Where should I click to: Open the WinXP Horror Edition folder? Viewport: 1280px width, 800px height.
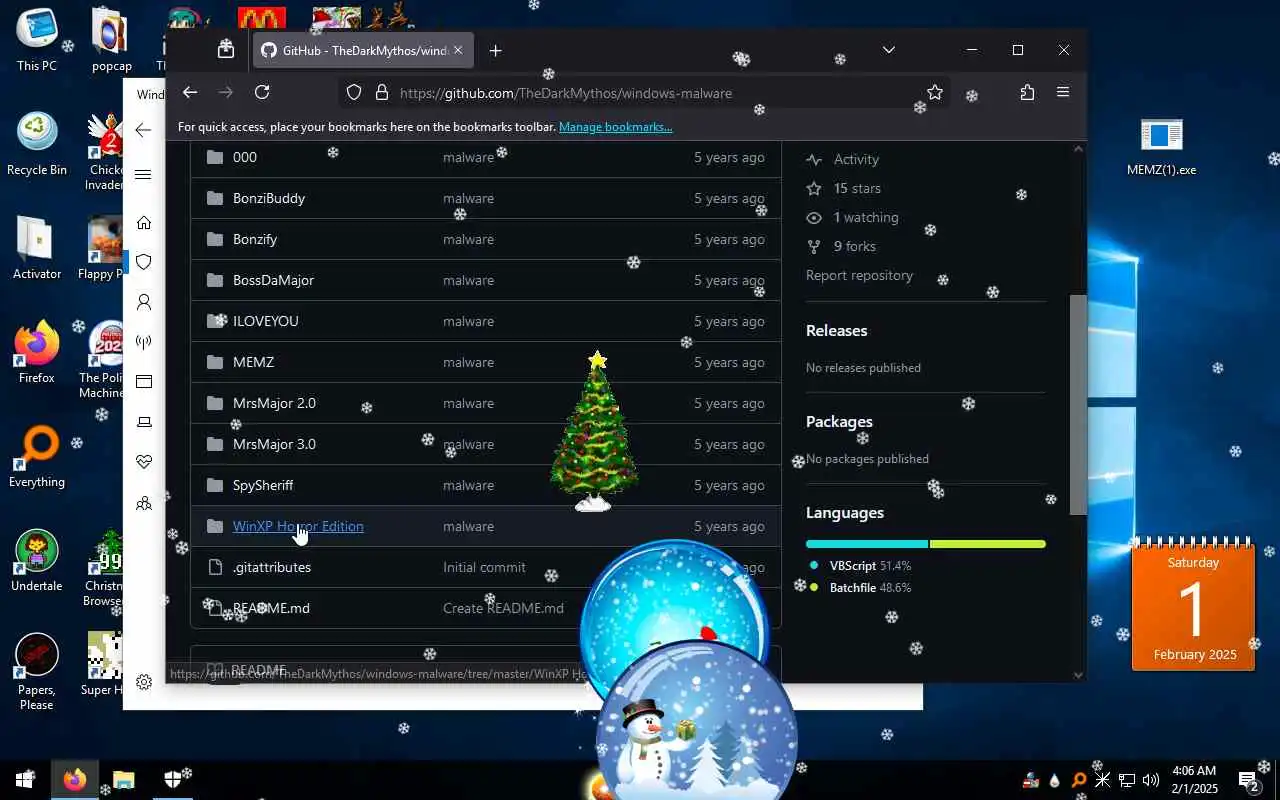click(x=298, y=526)
